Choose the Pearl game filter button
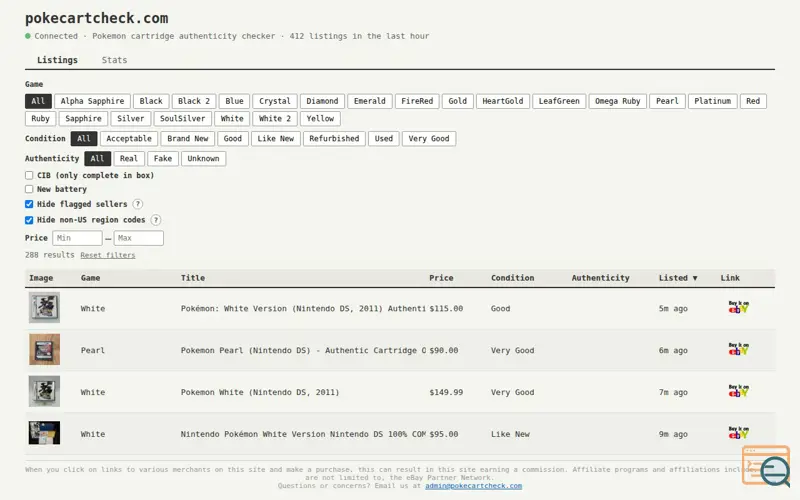 pyautogui.click(x=667, y=101)
